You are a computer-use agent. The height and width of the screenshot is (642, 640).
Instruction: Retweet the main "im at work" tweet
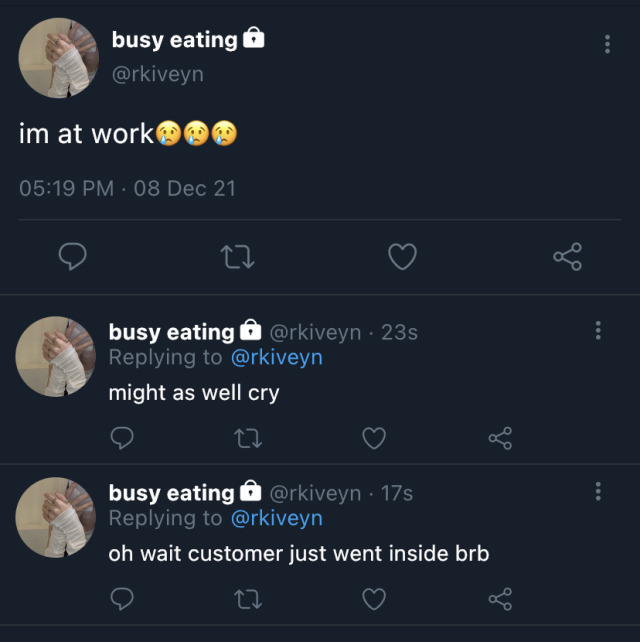click(x=237, y=258)
